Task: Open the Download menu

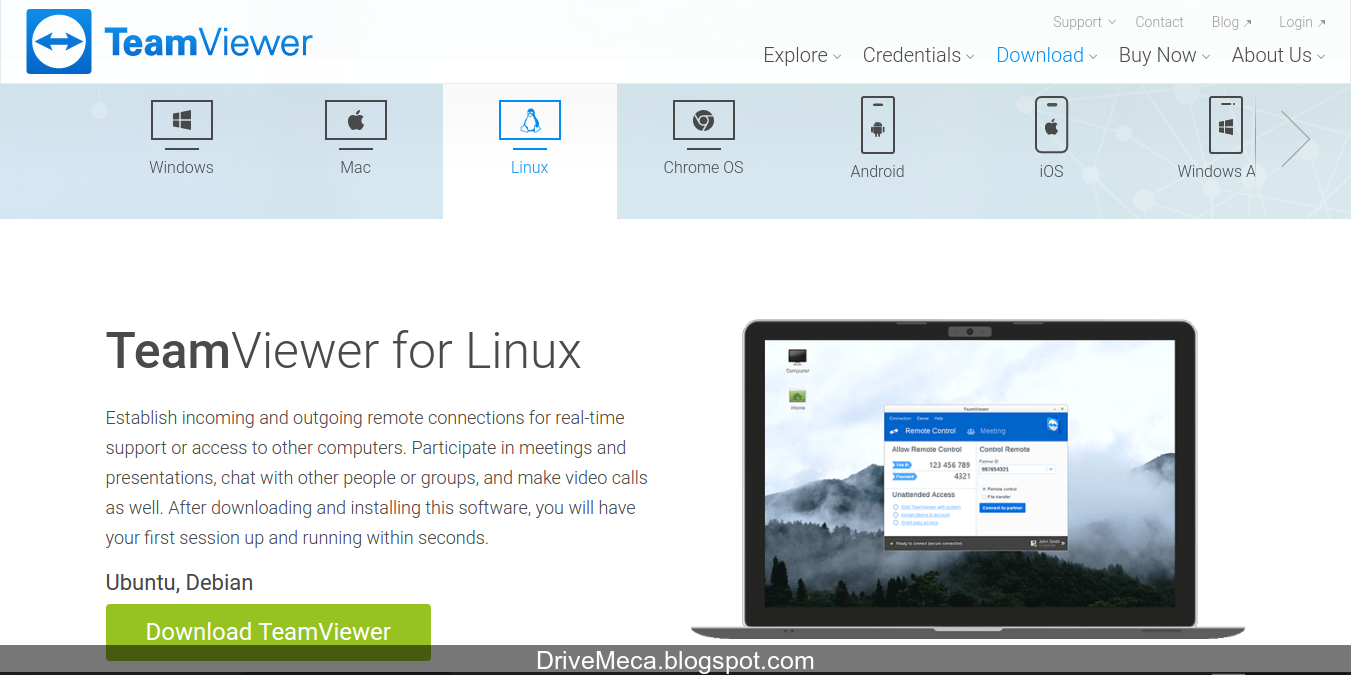Action: click(x=1047, y=55)
